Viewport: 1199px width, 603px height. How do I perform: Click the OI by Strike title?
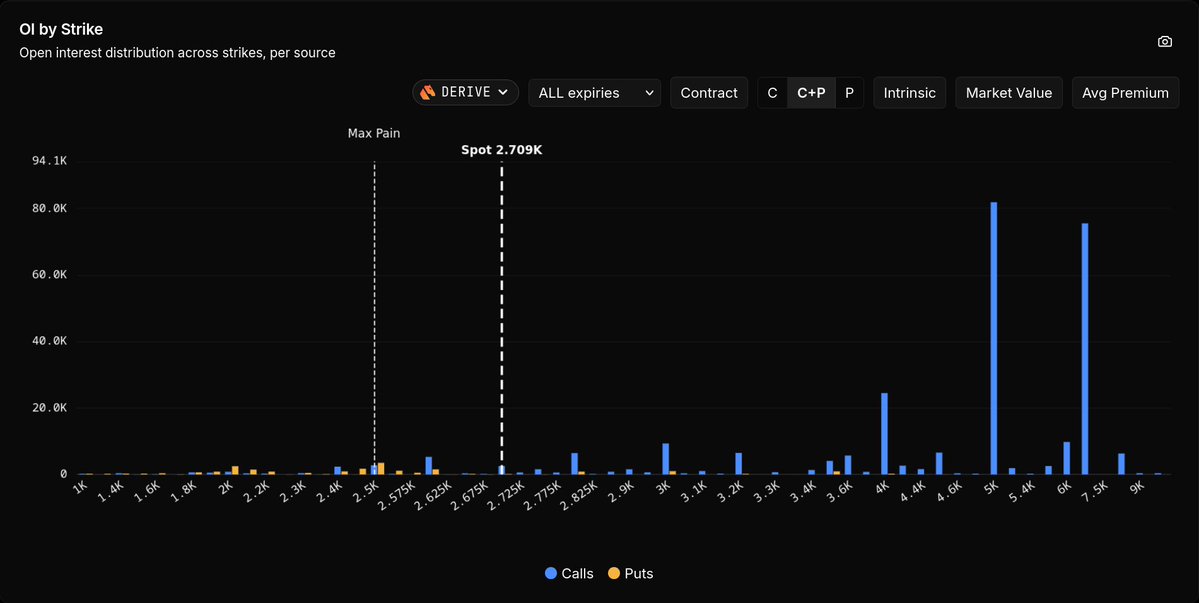61,30
